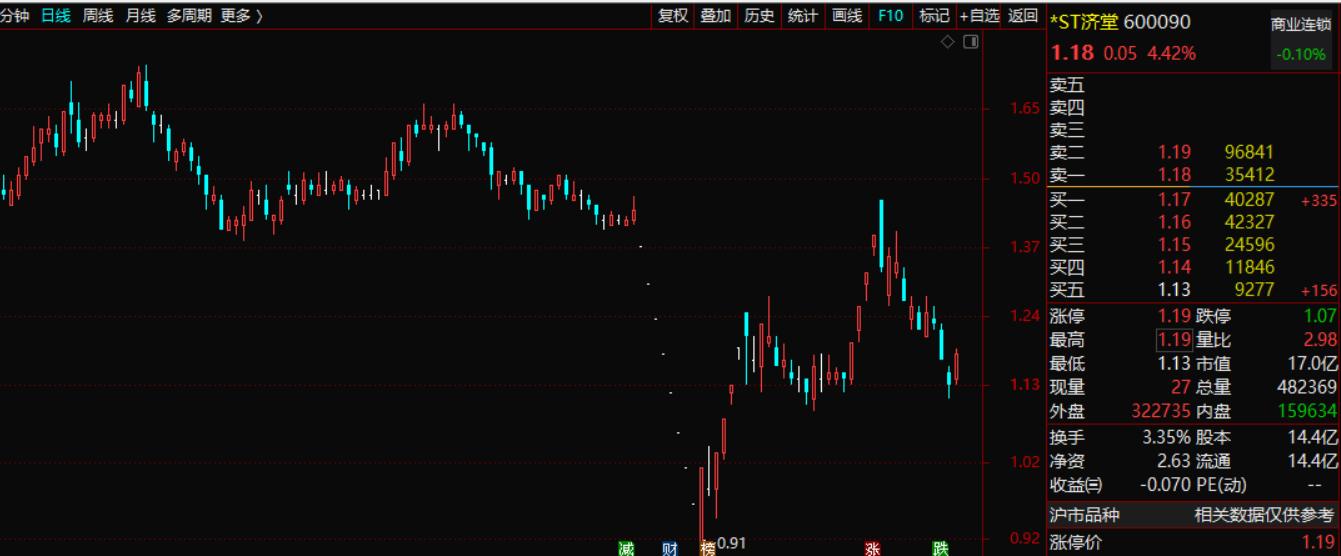Expand the 更多 periods dropdown
This screenshot has width=1341, height=556.
pyautogui.click(x=242, y=15)
